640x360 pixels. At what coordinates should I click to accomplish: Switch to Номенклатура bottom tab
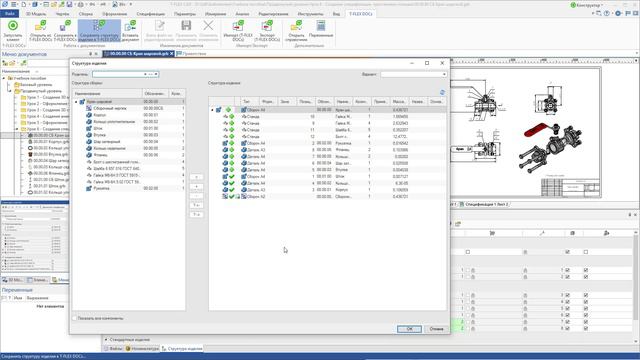click(x=142, y=349)
